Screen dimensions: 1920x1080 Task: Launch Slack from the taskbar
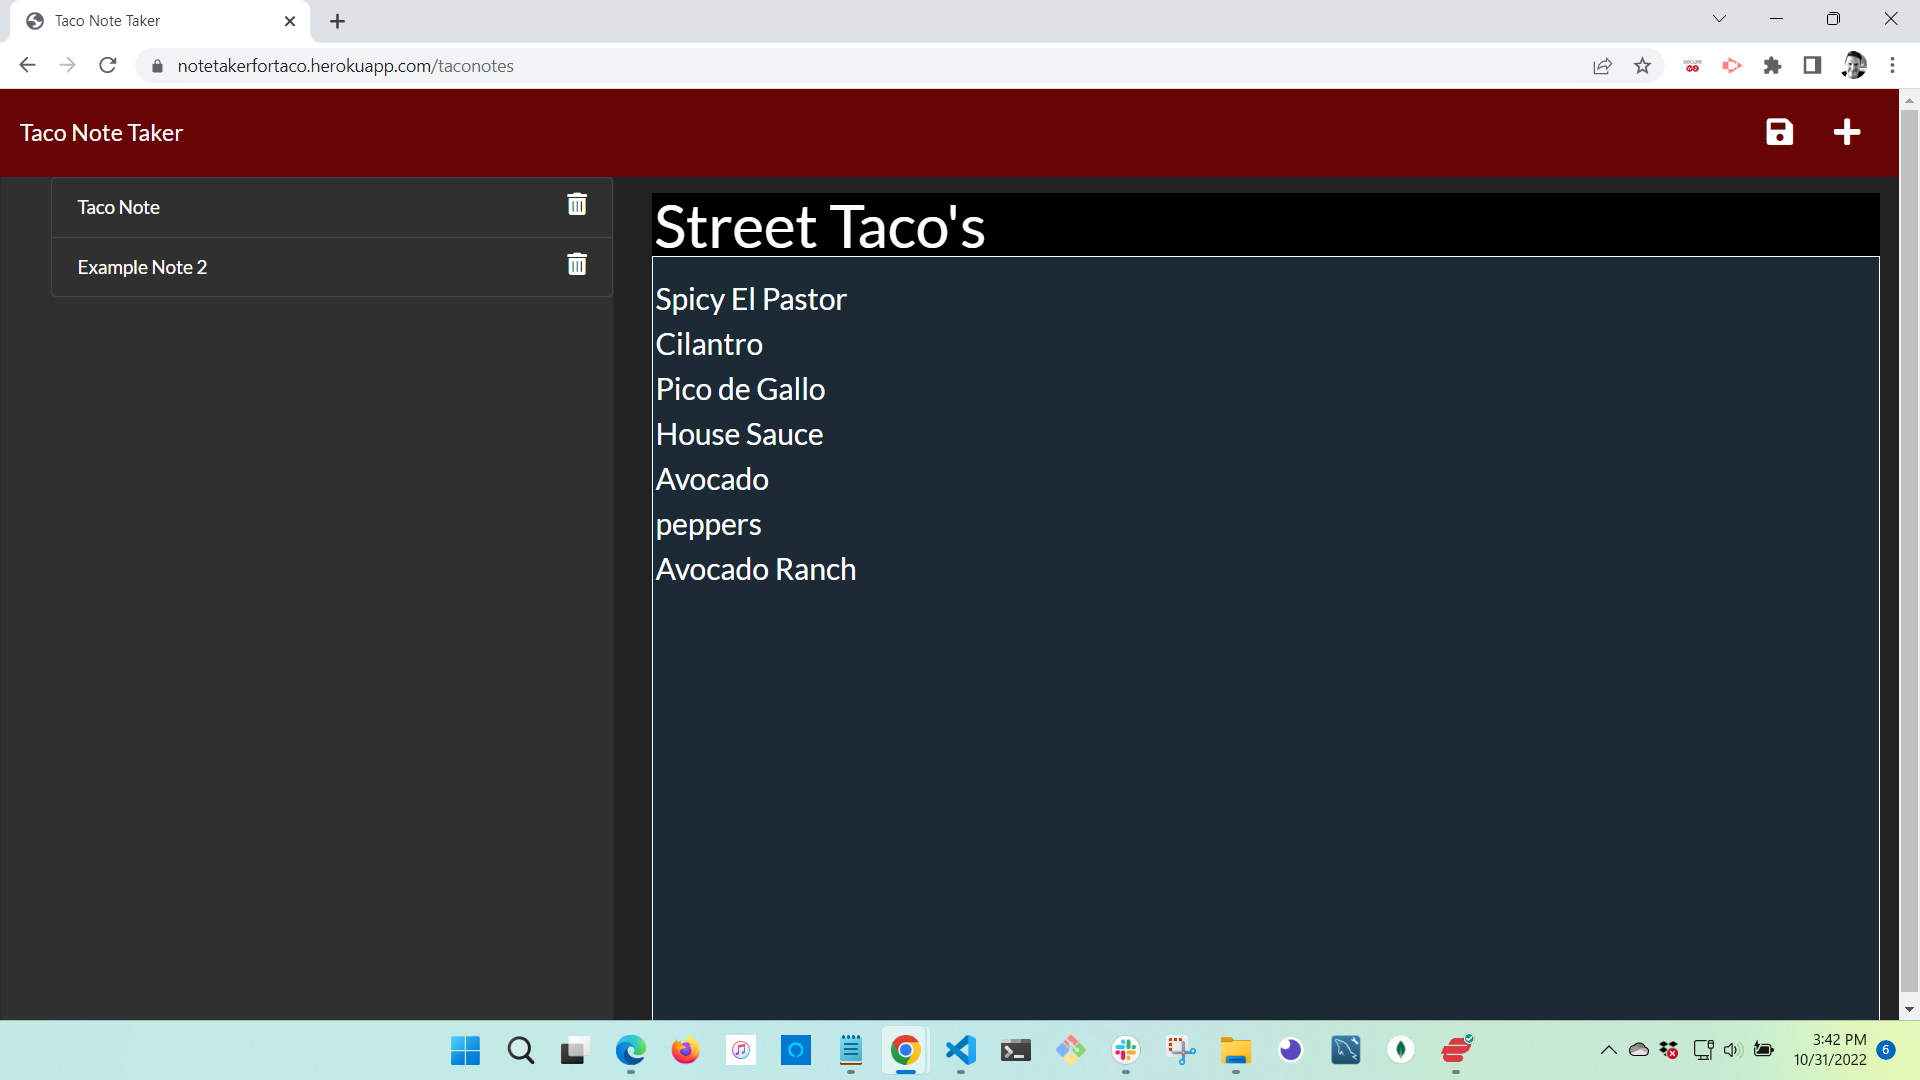tap(1126, 1051)
